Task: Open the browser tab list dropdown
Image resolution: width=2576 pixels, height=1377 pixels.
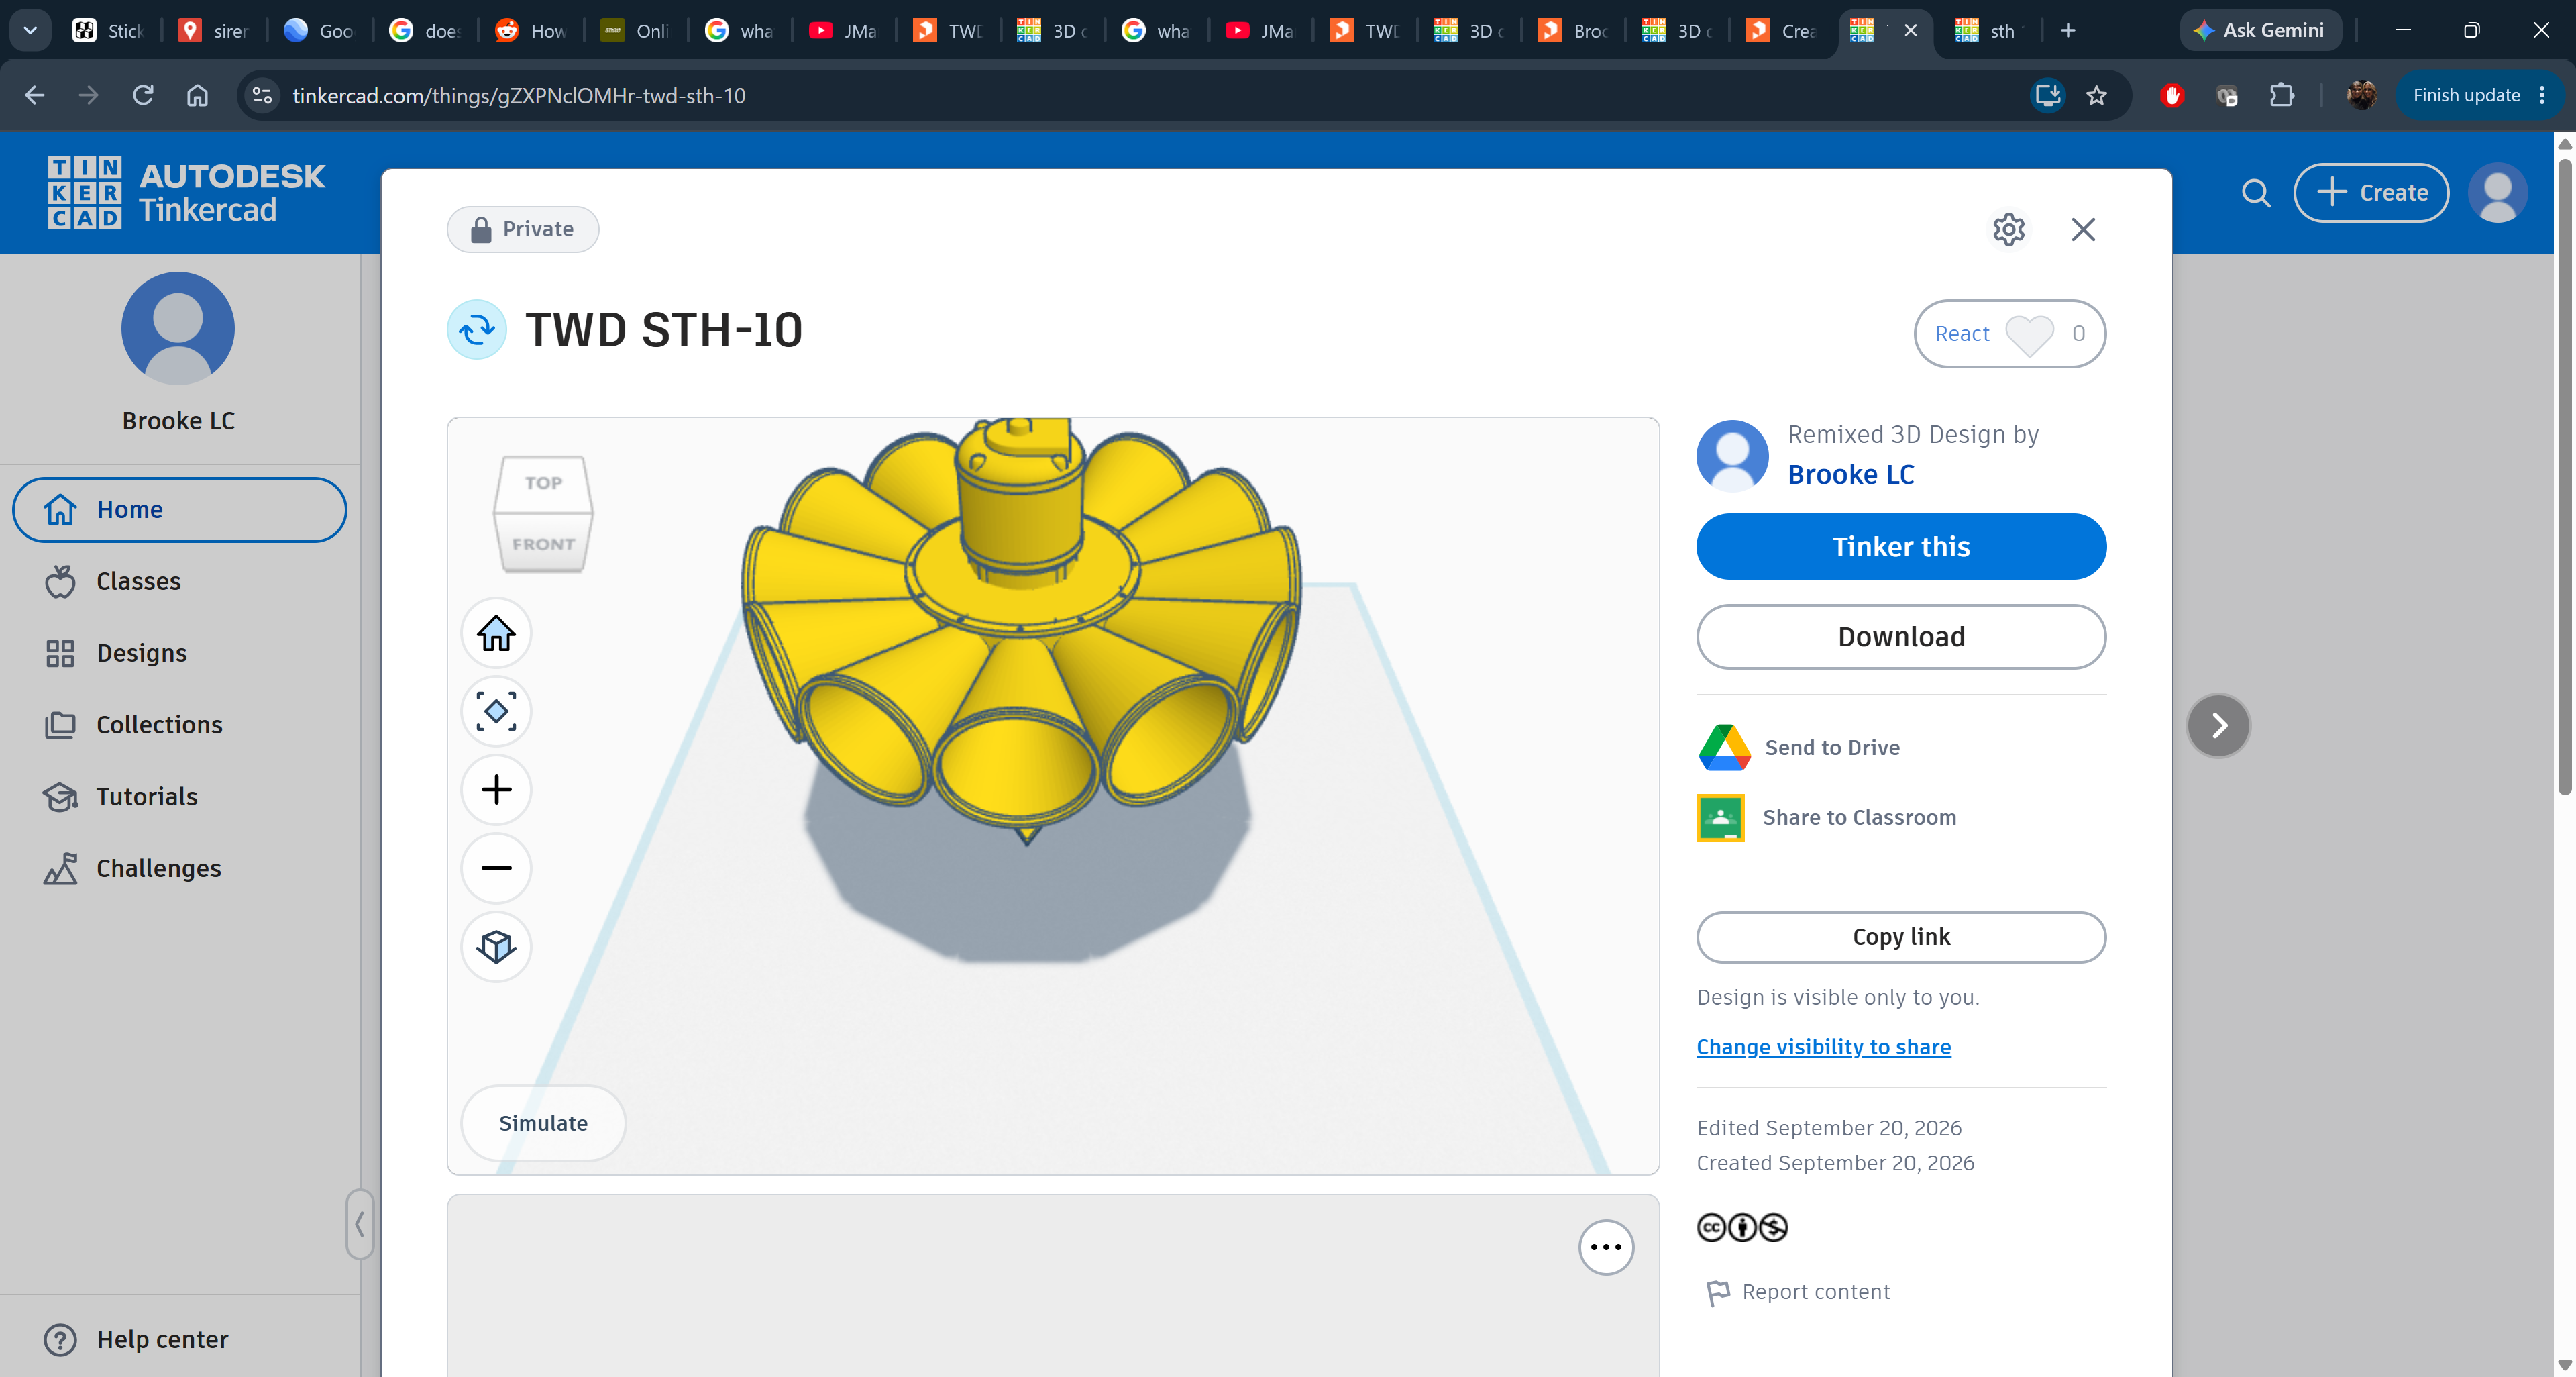Action: click(30, 30)
